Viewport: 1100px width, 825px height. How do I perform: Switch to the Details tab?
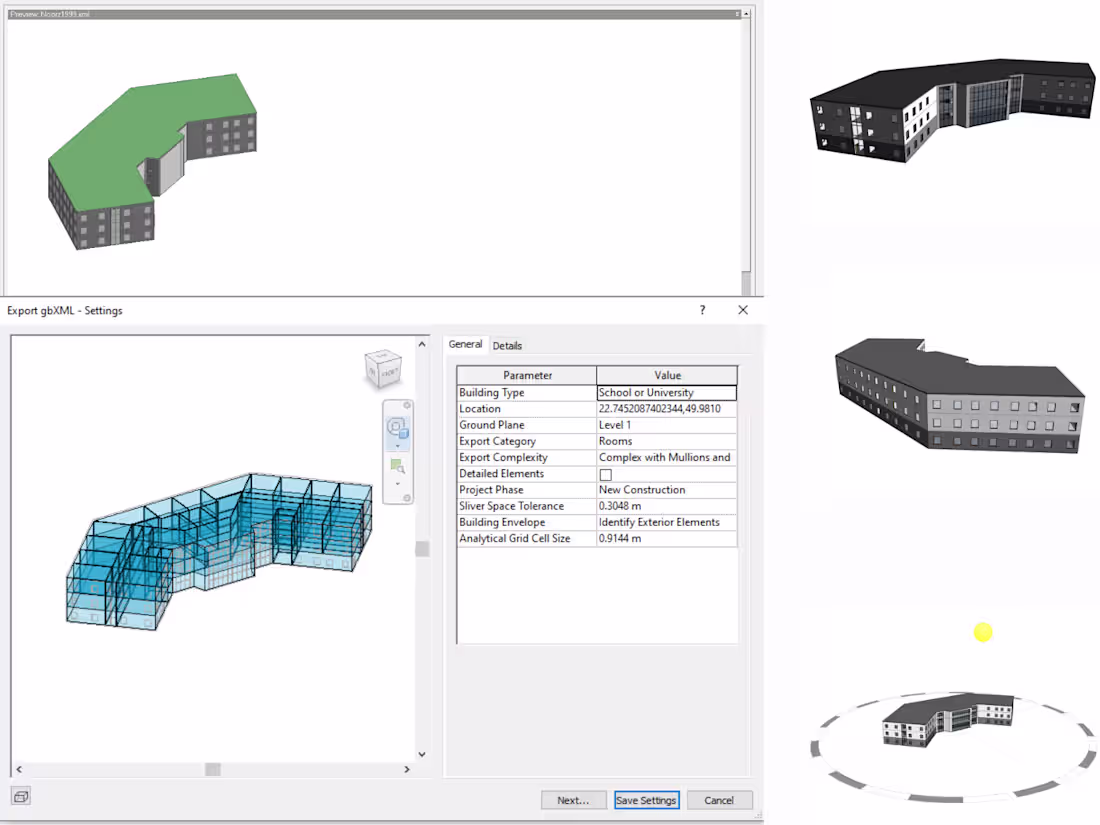(507, 345)
